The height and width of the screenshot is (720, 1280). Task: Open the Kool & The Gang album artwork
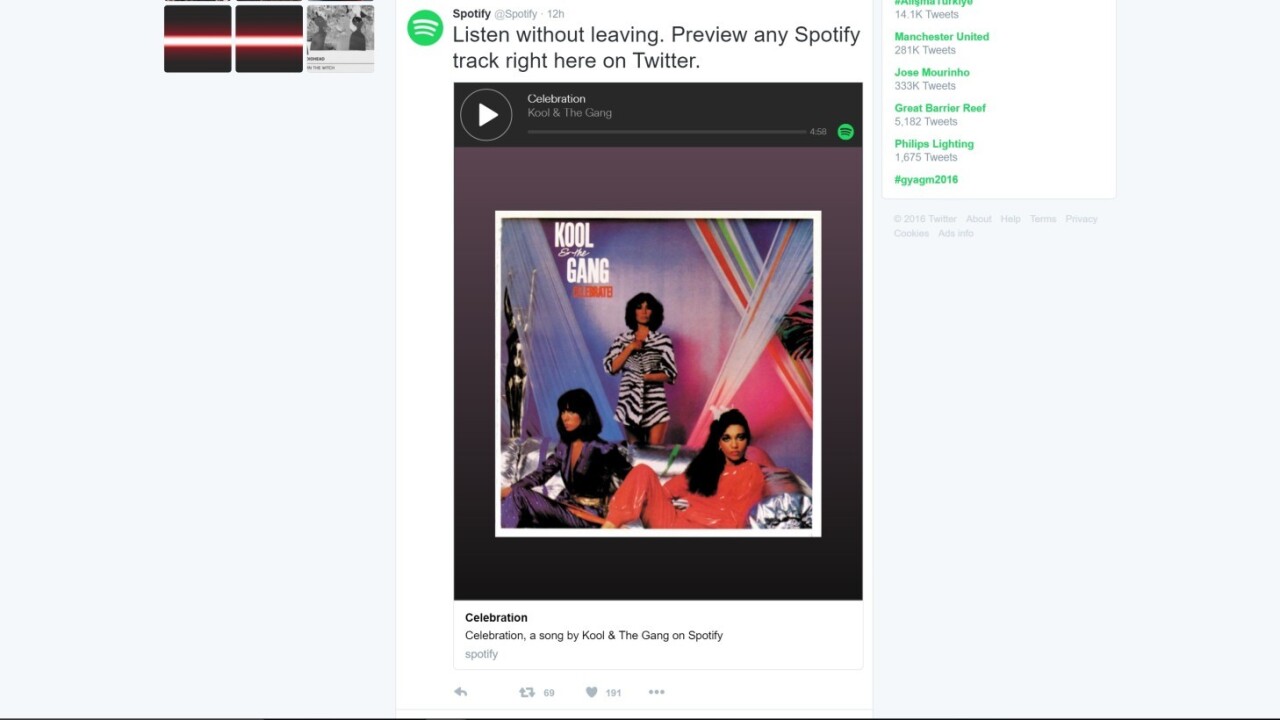(x=658, y=374)
